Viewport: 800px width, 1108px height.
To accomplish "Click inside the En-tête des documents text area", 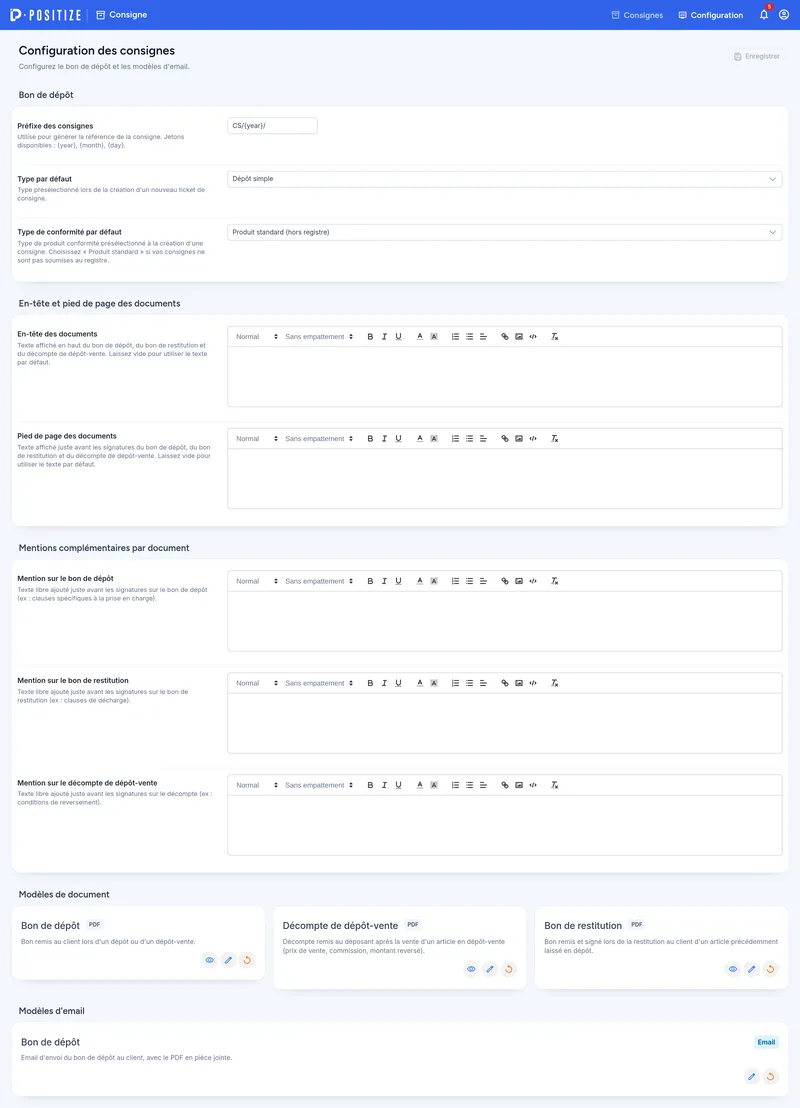I will pos(505,377).
